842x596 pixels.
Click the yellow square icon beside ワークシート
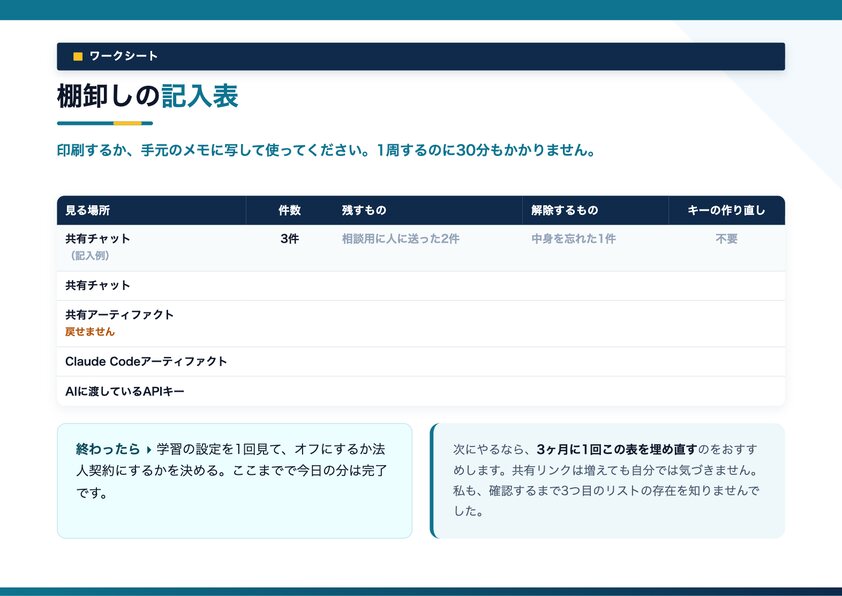[78, 56]
